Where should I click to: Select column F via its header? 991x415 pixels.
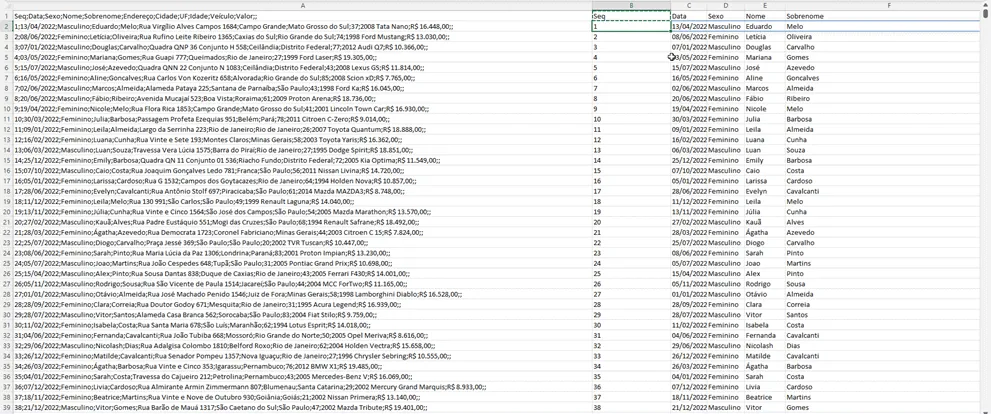coord(888,6)
